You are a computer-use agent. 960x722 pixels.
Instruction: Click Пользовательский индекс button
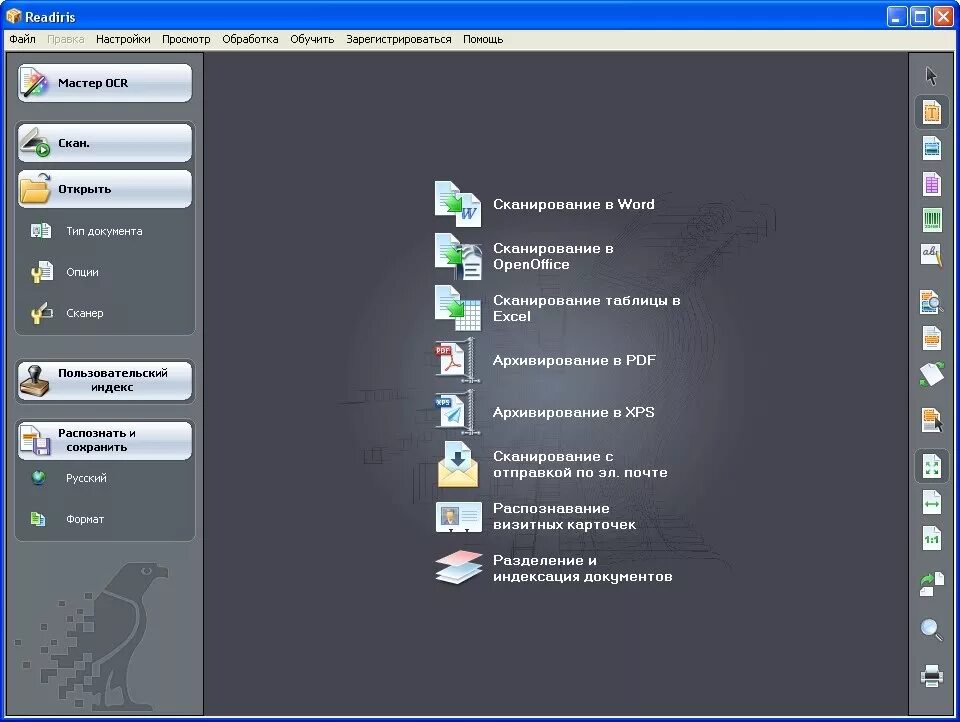[x=105, y=380]
